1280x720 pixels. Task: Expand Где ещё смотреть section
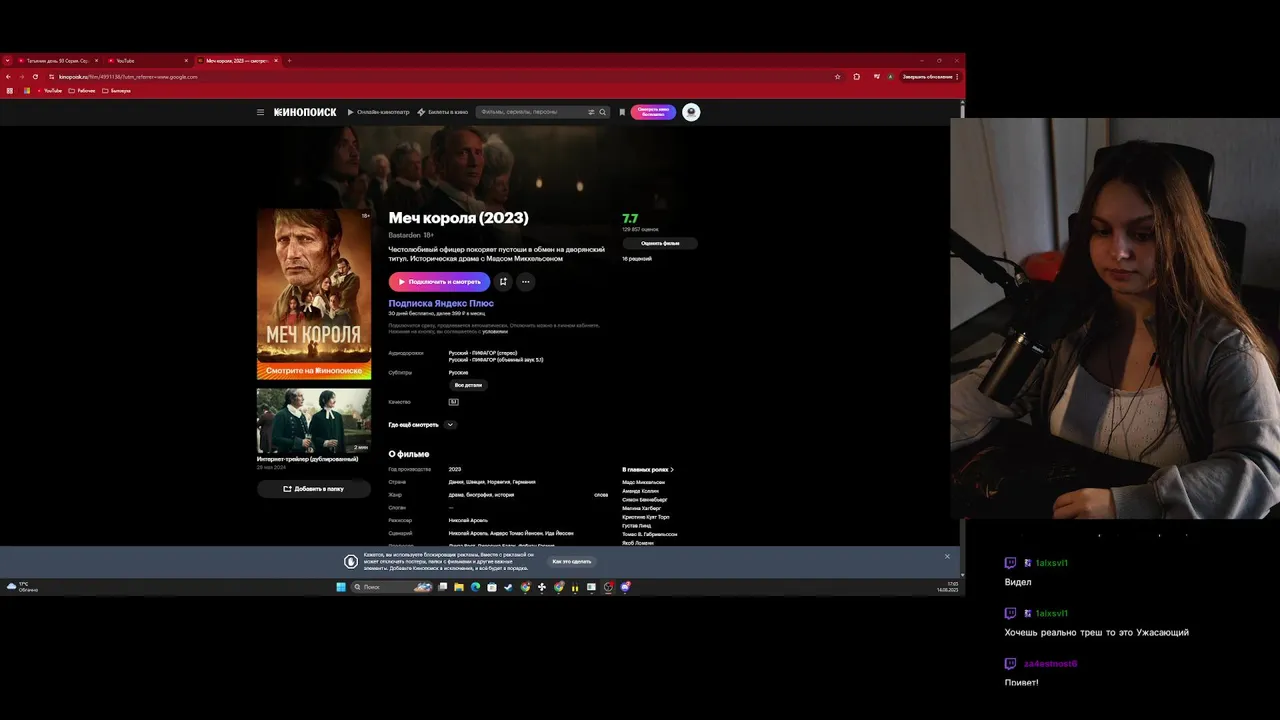click(x=422, y=425)
